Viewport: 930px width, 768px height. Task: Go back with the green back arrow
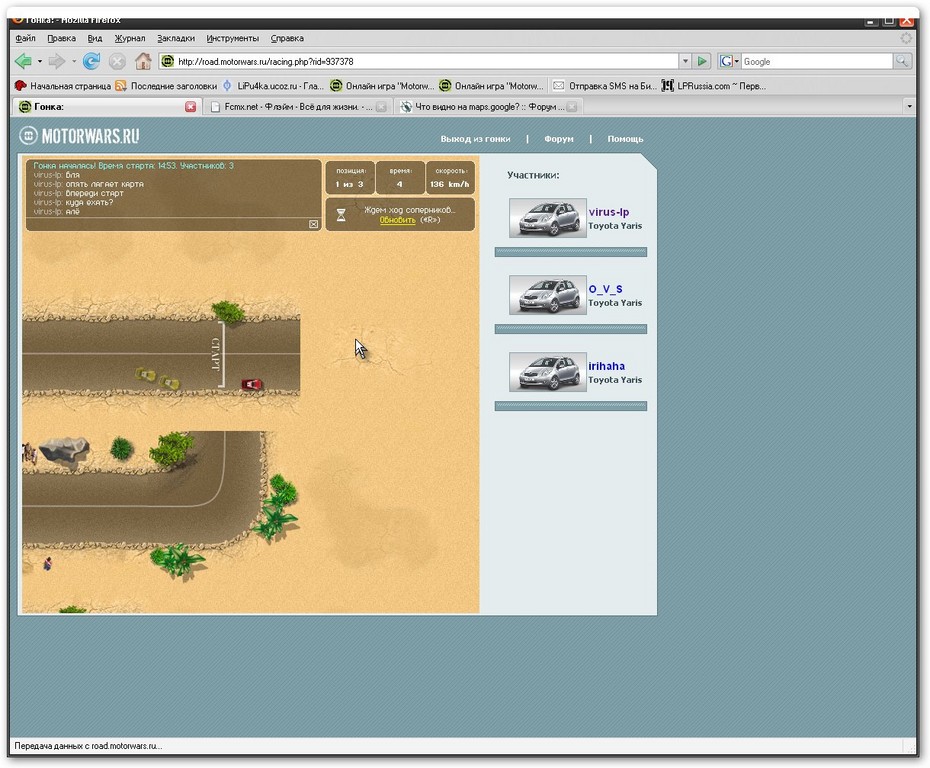point(23,61)
